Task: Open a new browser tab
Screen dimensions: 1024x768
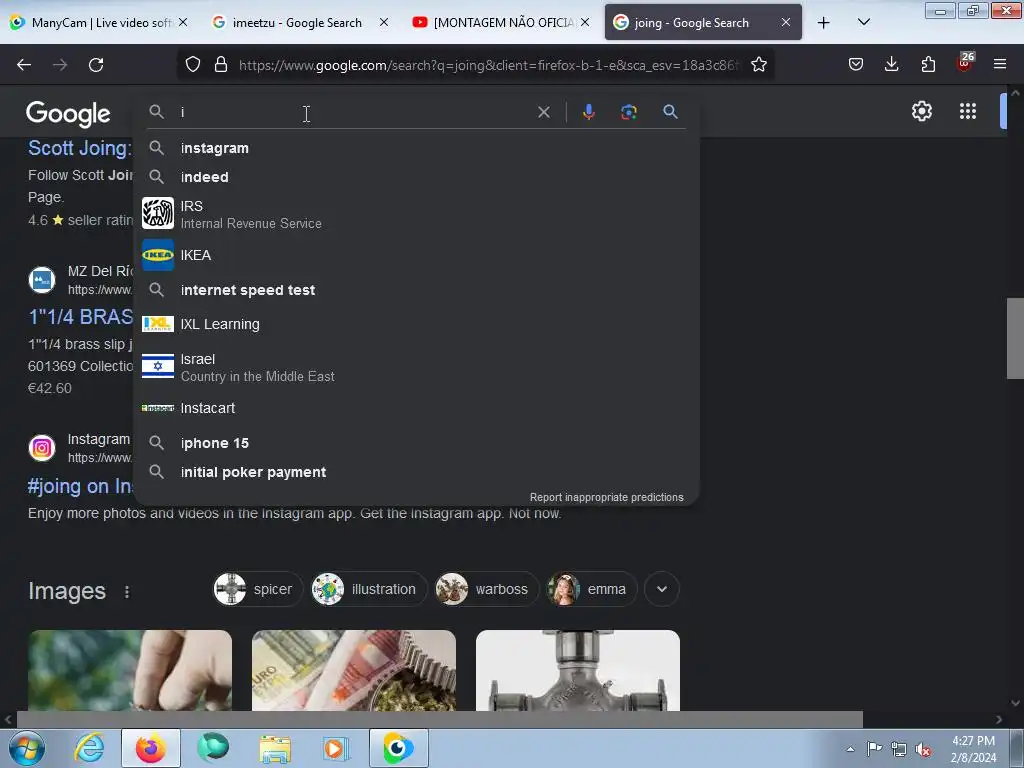Action: tap(824, 23)
